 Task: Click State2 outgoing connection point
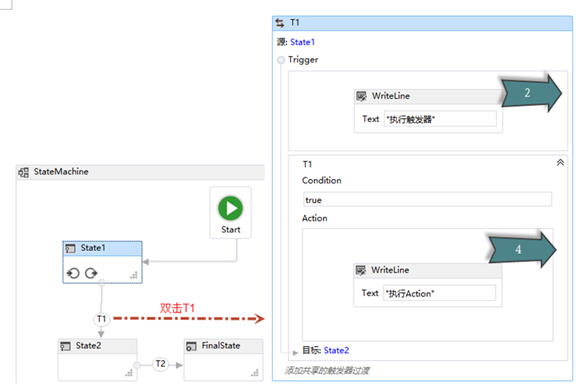(x=137, y=365)
